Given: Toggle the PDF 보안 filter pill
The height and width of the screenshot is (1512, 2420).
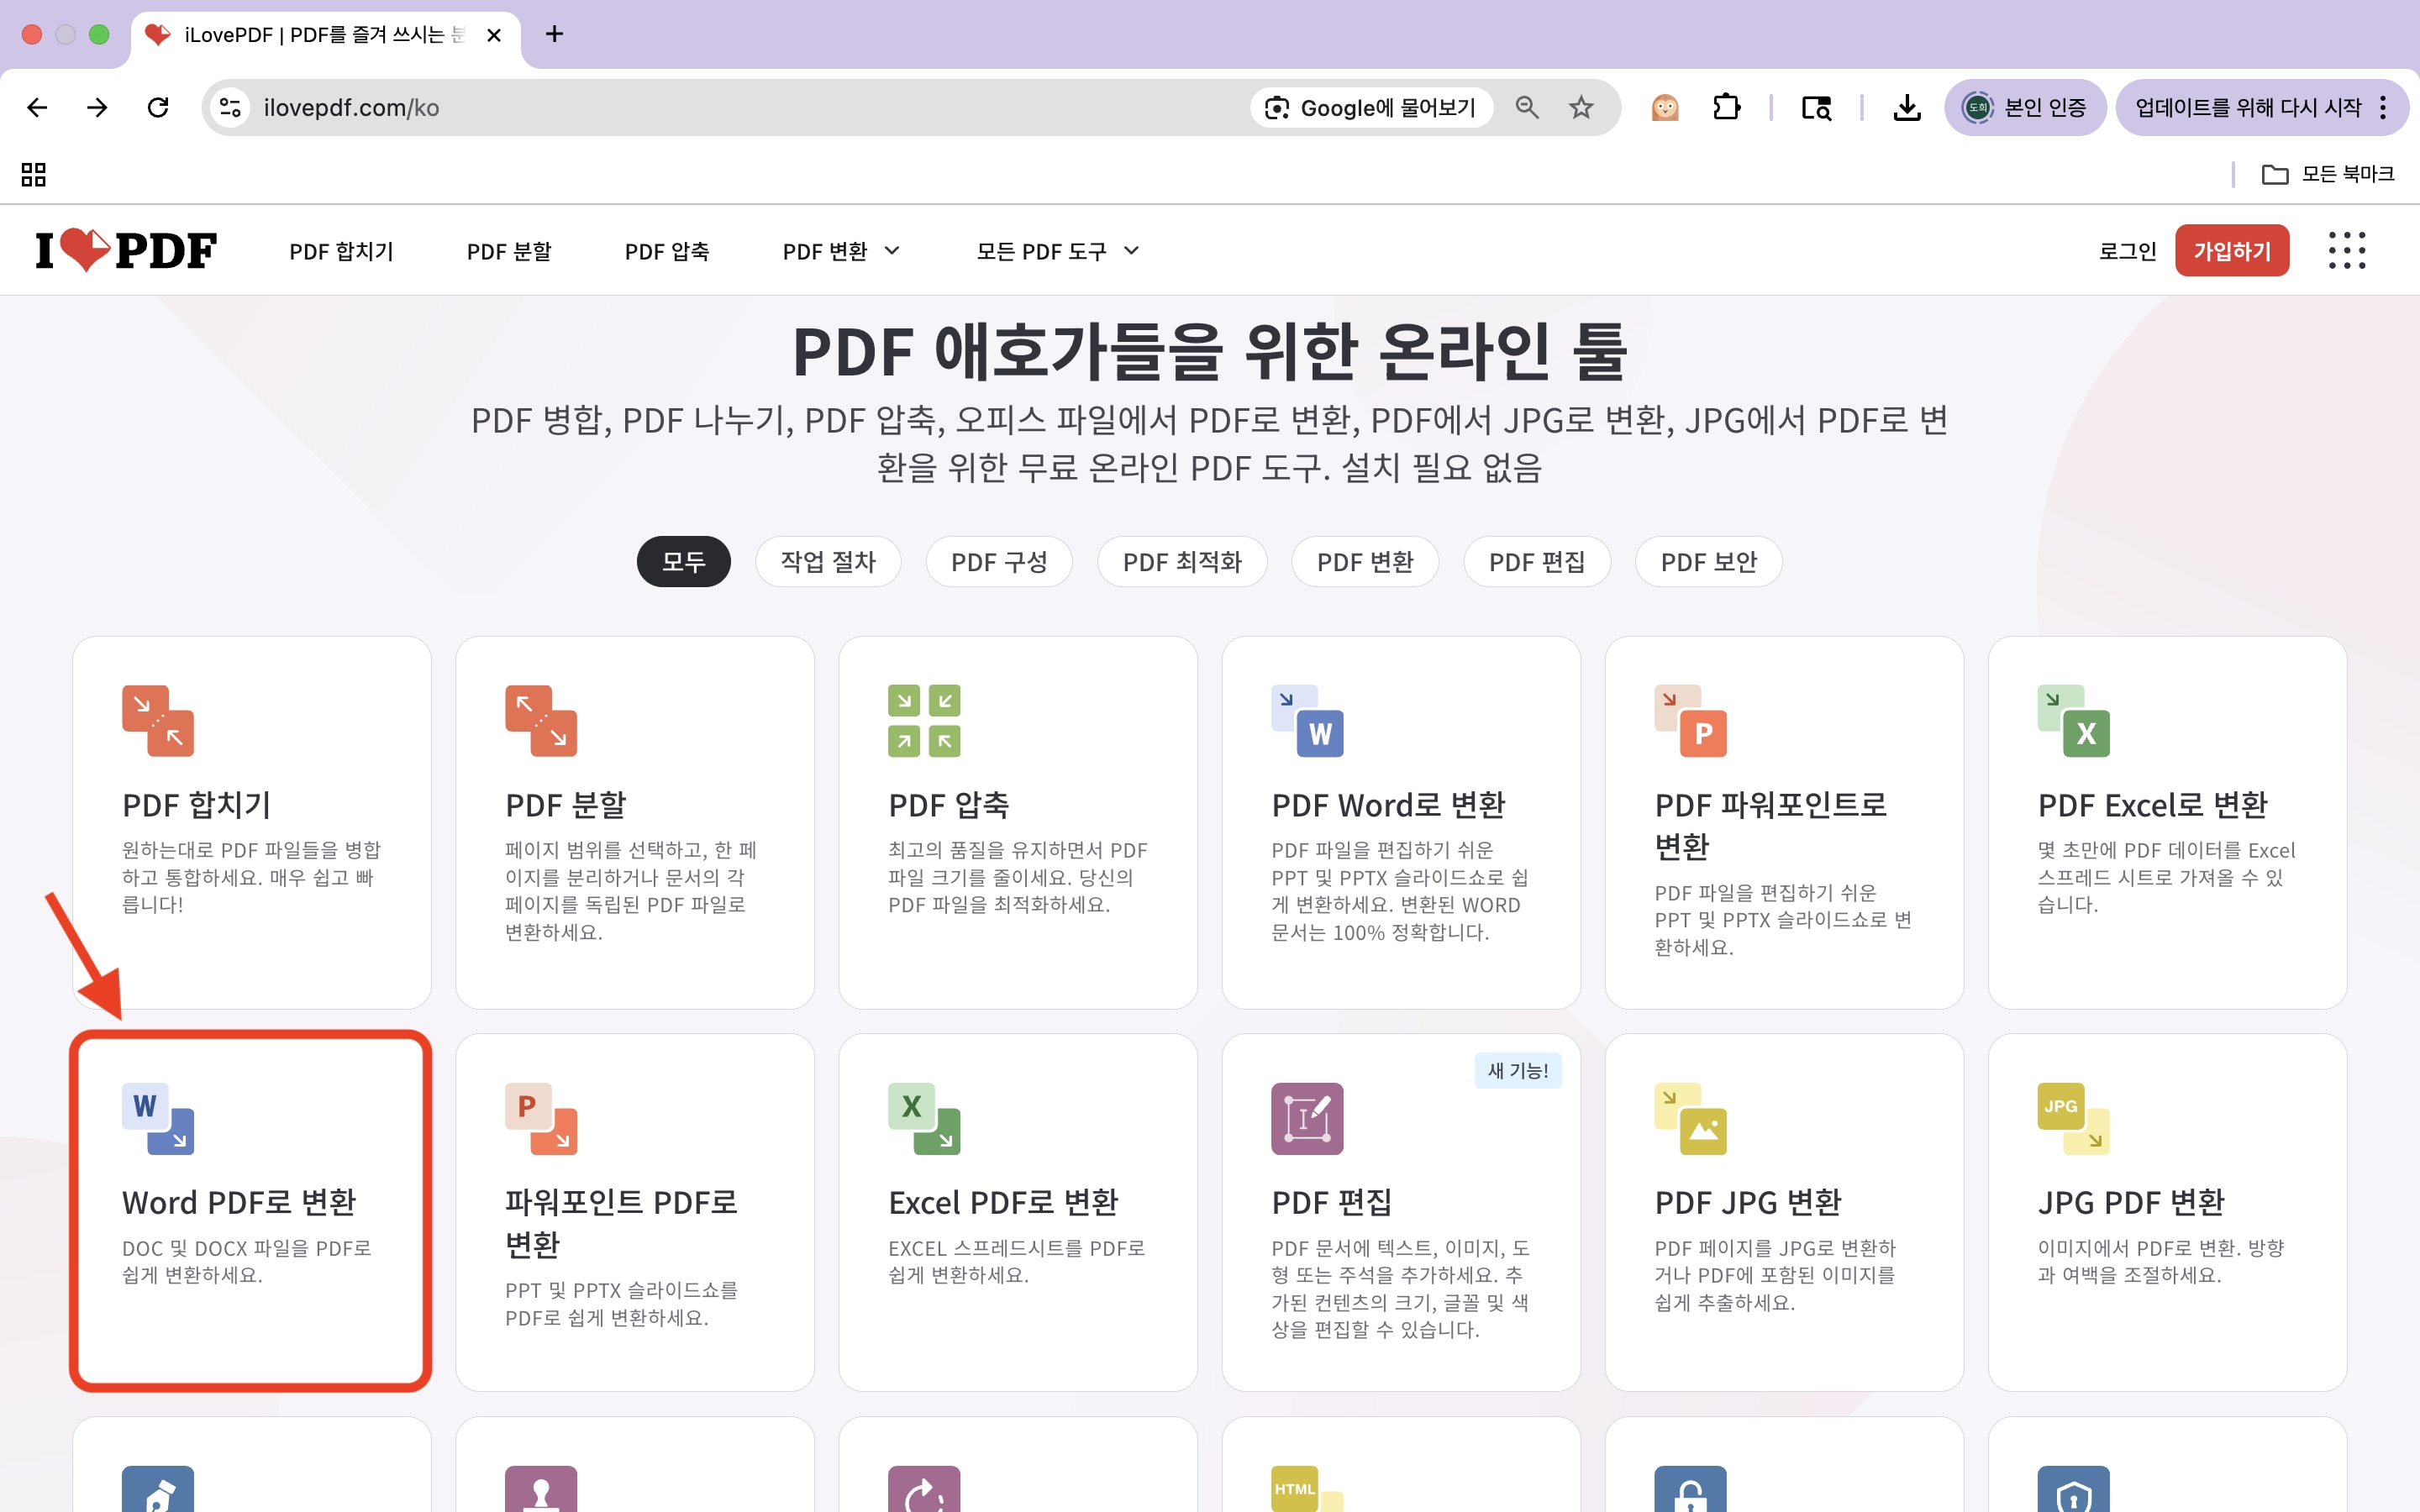Looking at the screenshot, I should pyautogui.click(x=1709, y=562).
